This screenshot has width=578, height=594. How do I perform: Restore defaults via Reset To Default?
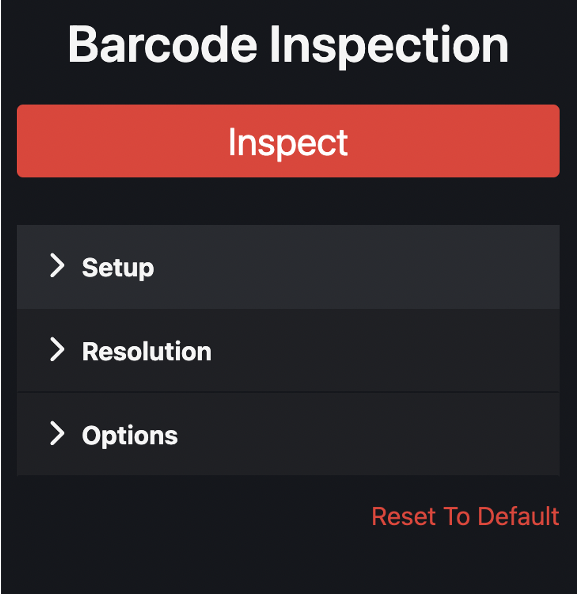click(465, 516)
